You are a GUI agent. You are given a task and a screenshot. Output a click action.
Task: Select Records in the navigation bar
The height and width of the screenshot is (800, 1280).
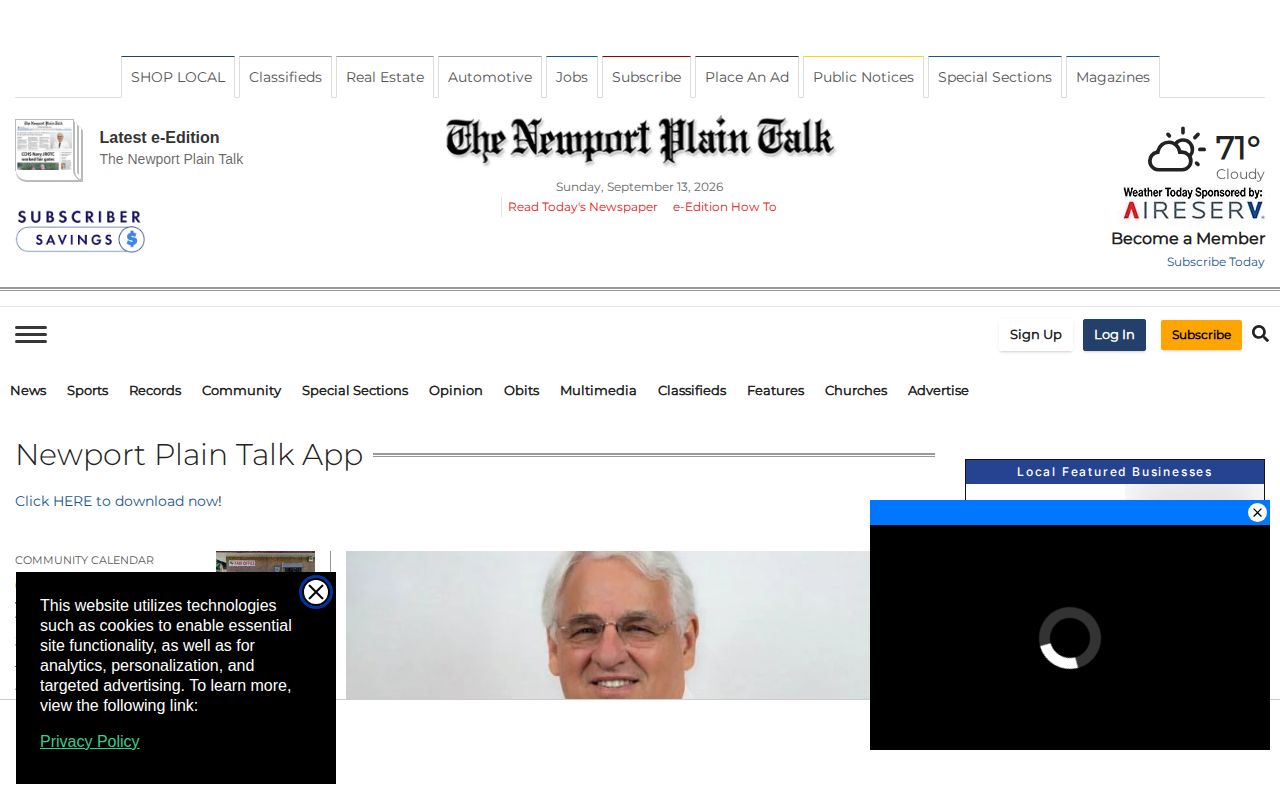155,390
